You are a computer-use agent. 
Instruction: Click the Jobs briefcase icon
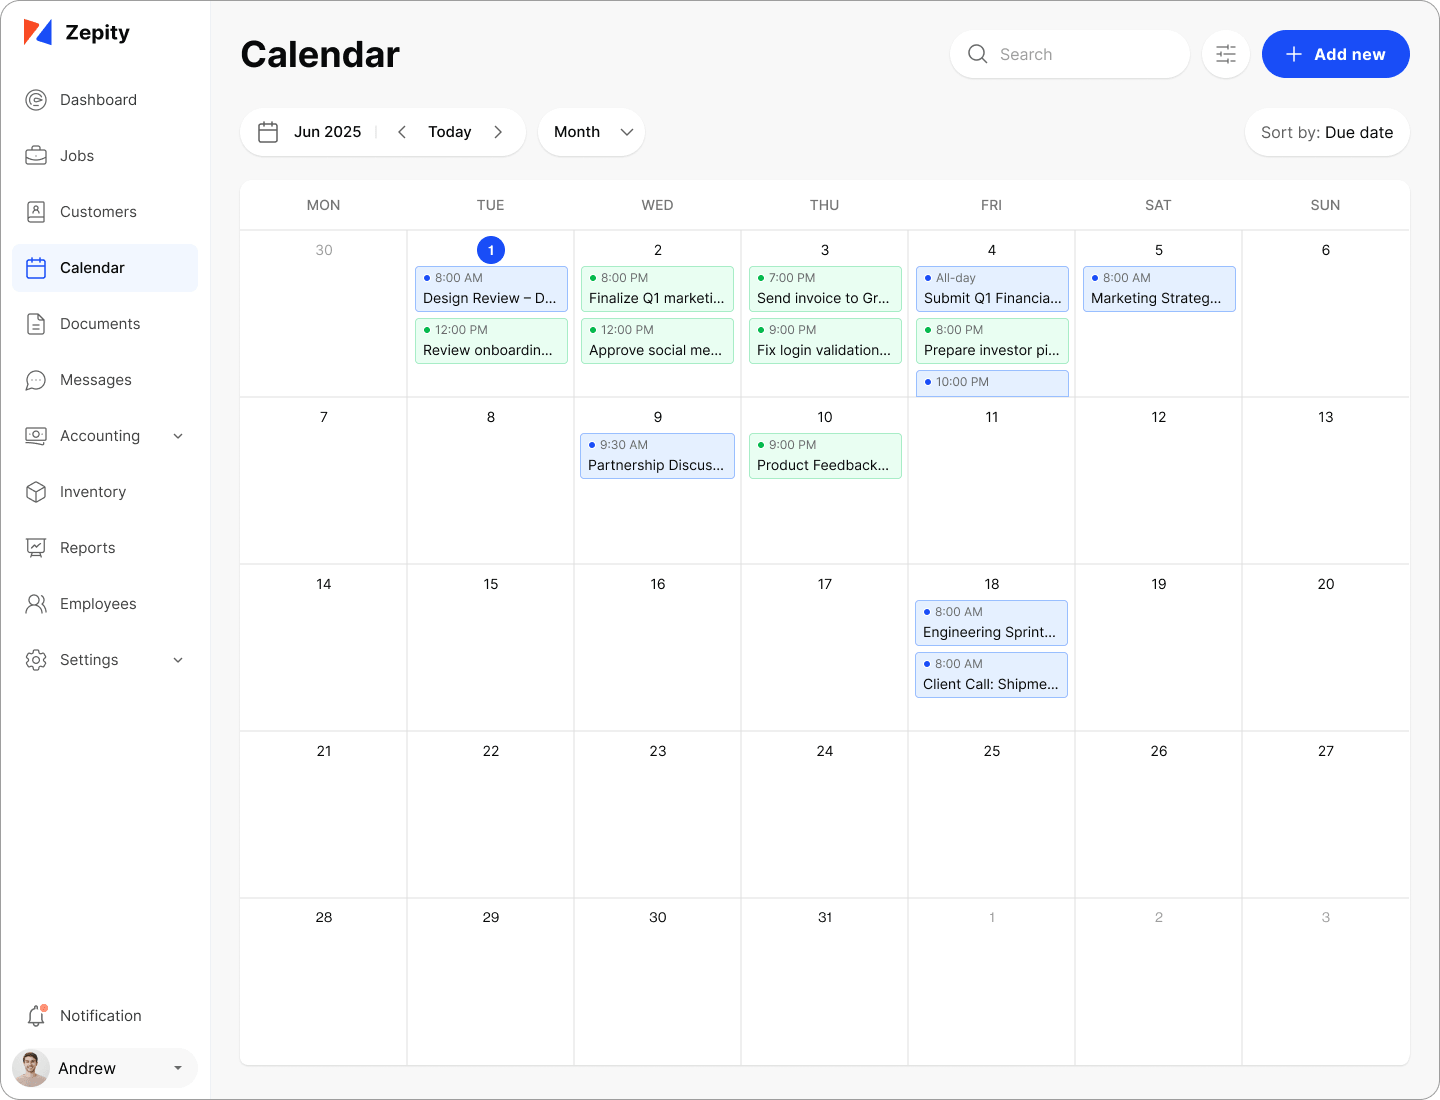(x=36, y=156)
